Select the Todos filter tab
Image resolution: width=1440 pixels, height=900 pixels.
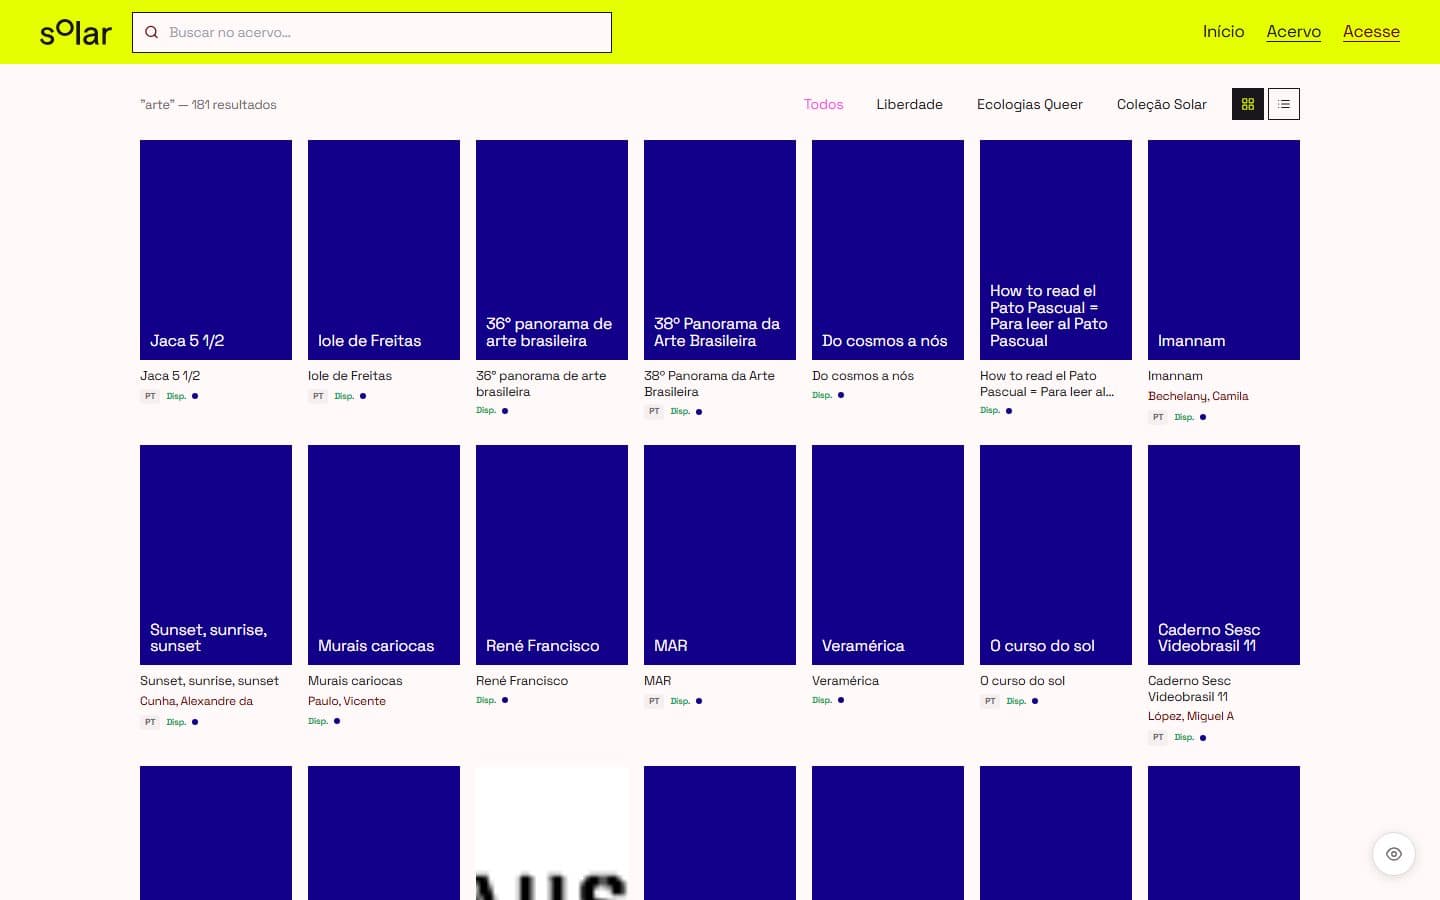(823, 104)
